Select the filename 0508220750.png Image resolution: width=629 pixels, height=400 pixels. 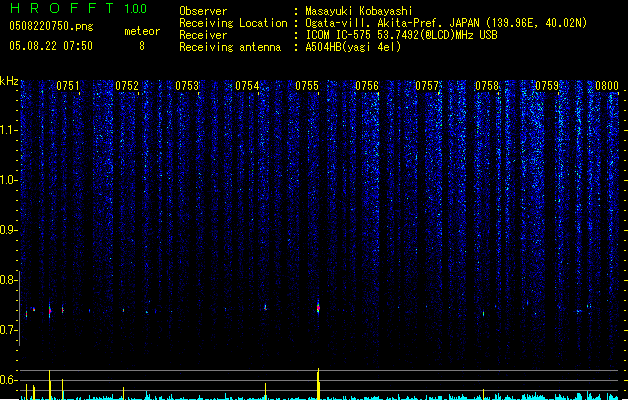click(51, 26)
